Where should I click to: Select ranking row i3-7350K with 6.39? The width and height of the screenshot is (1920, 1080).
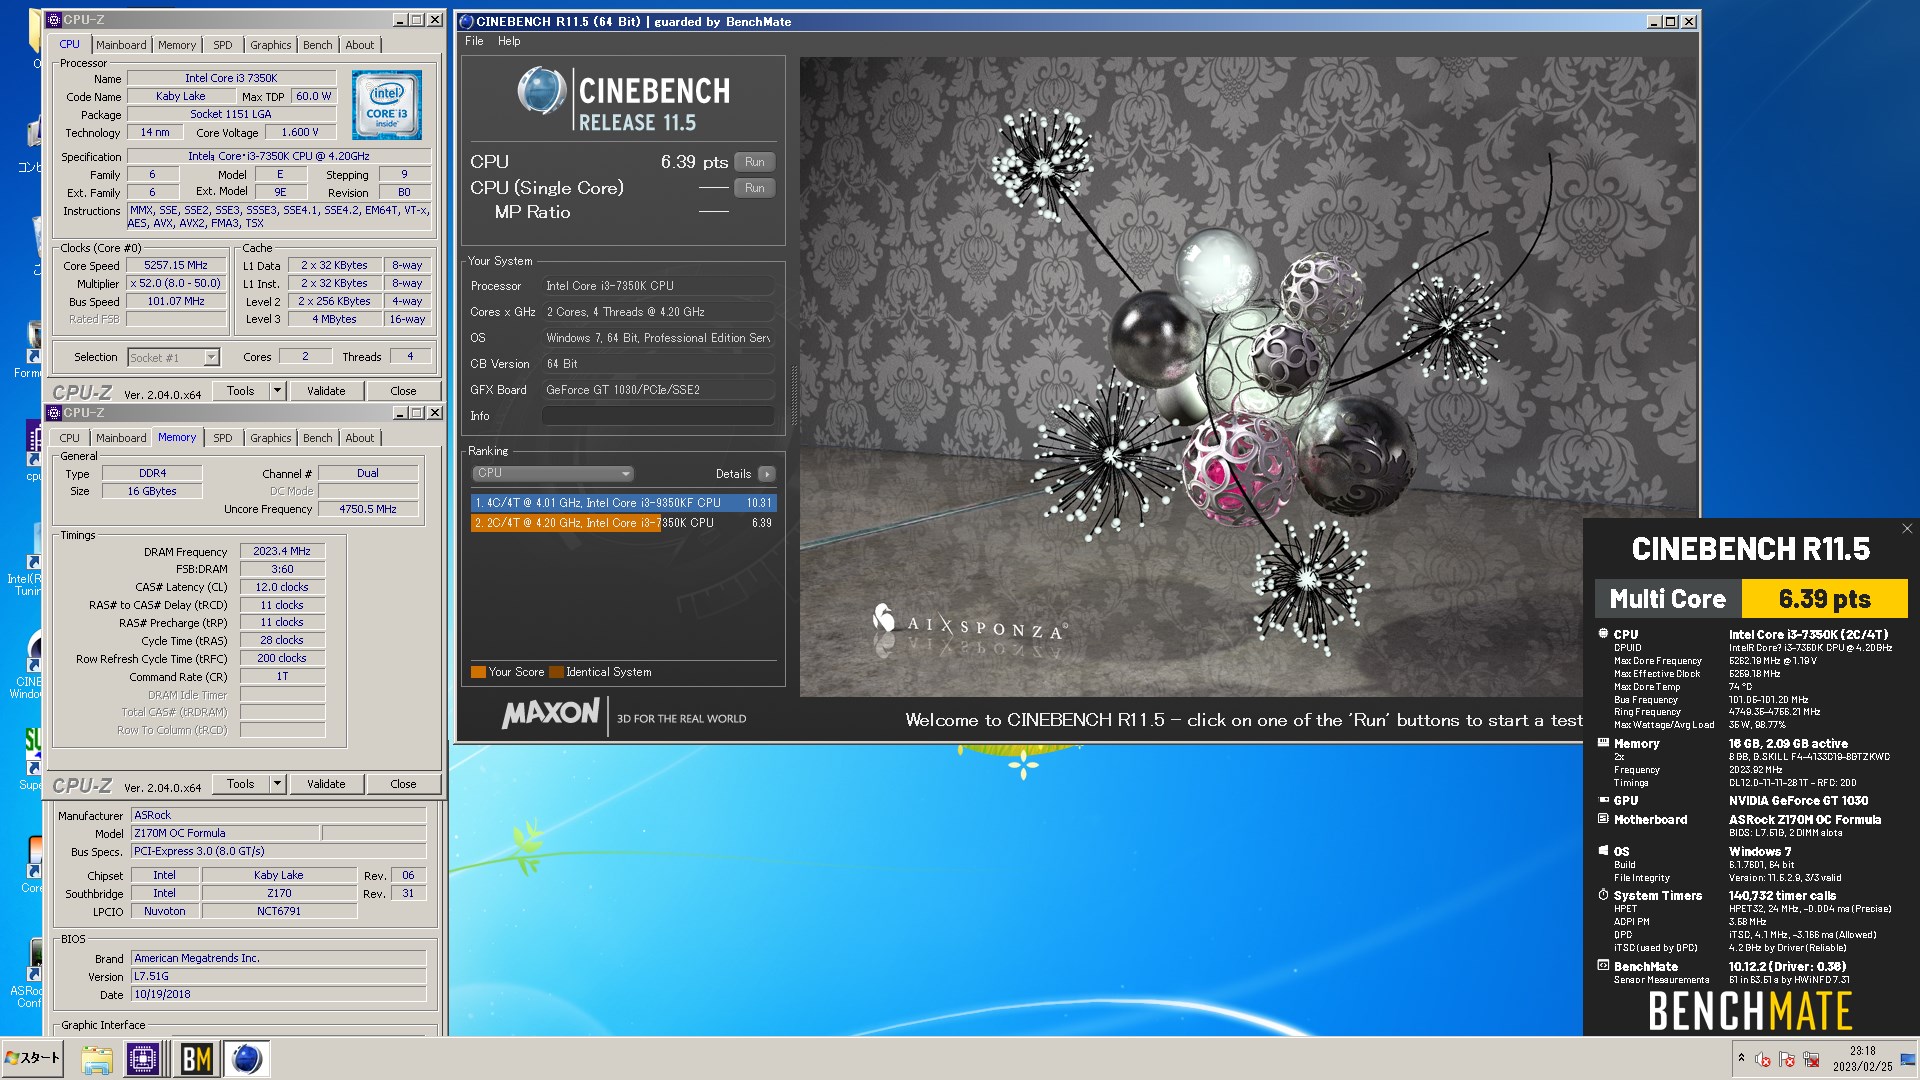coord(623,523)
